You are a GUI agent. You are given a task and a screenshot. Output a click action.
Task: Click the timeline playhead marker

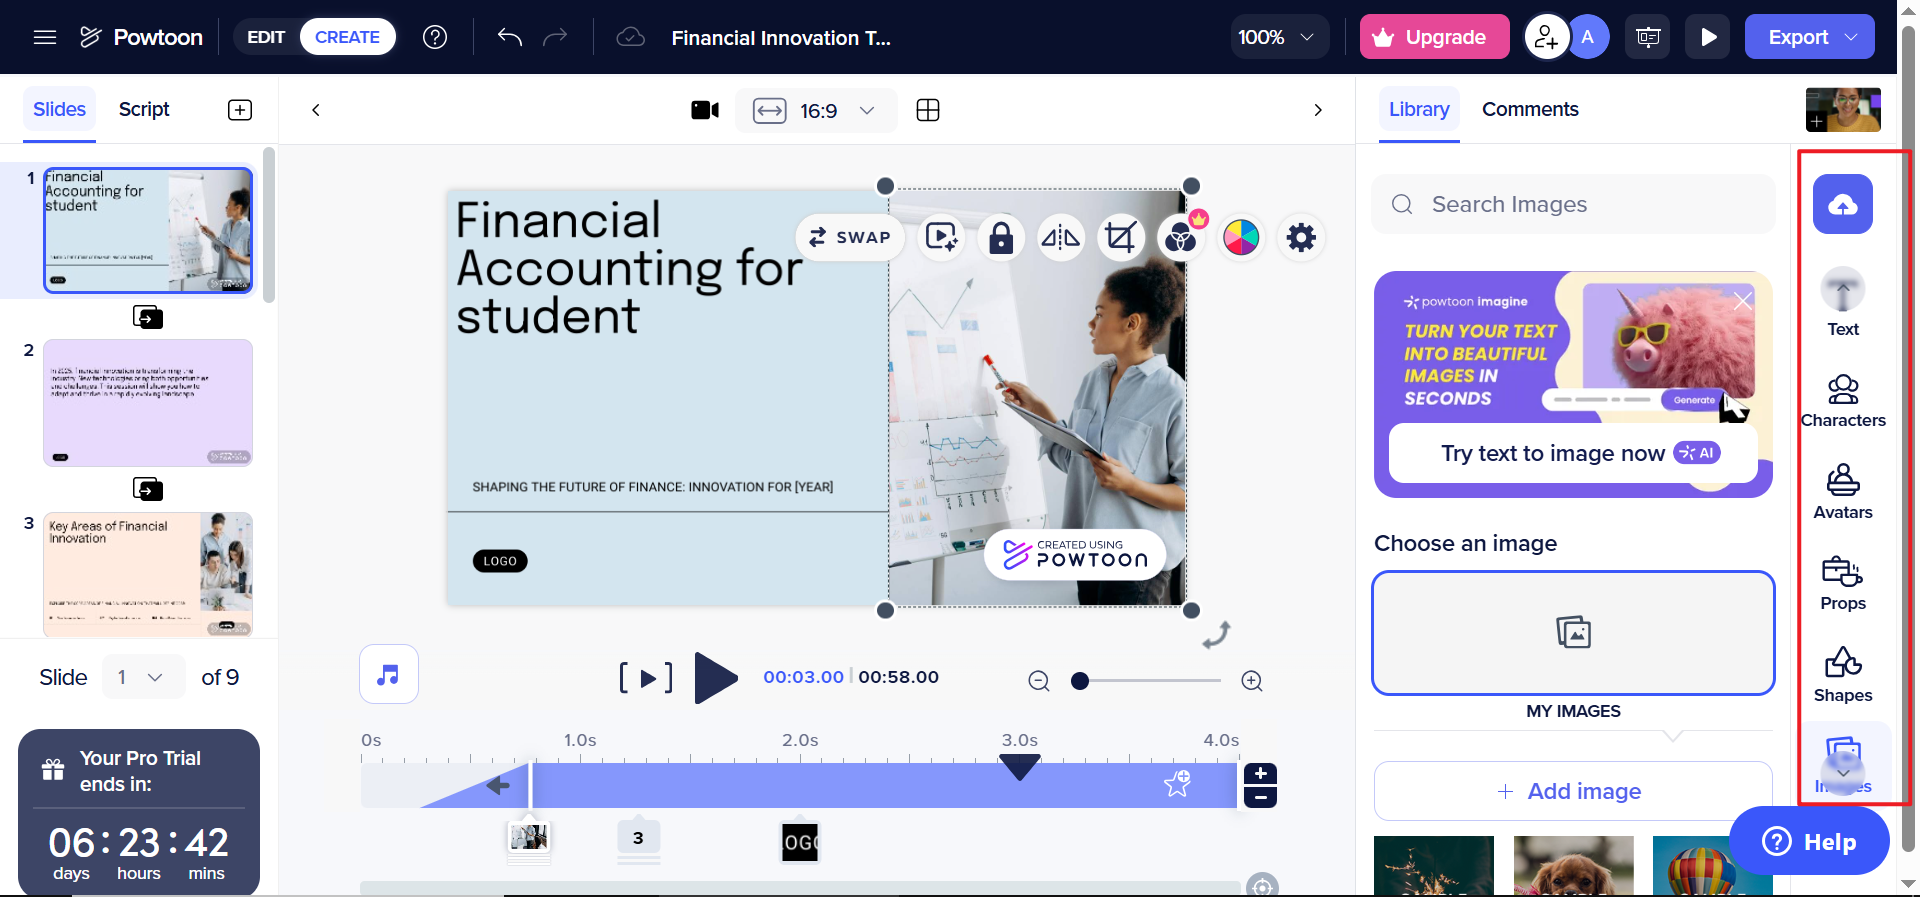click(1020, 767)
